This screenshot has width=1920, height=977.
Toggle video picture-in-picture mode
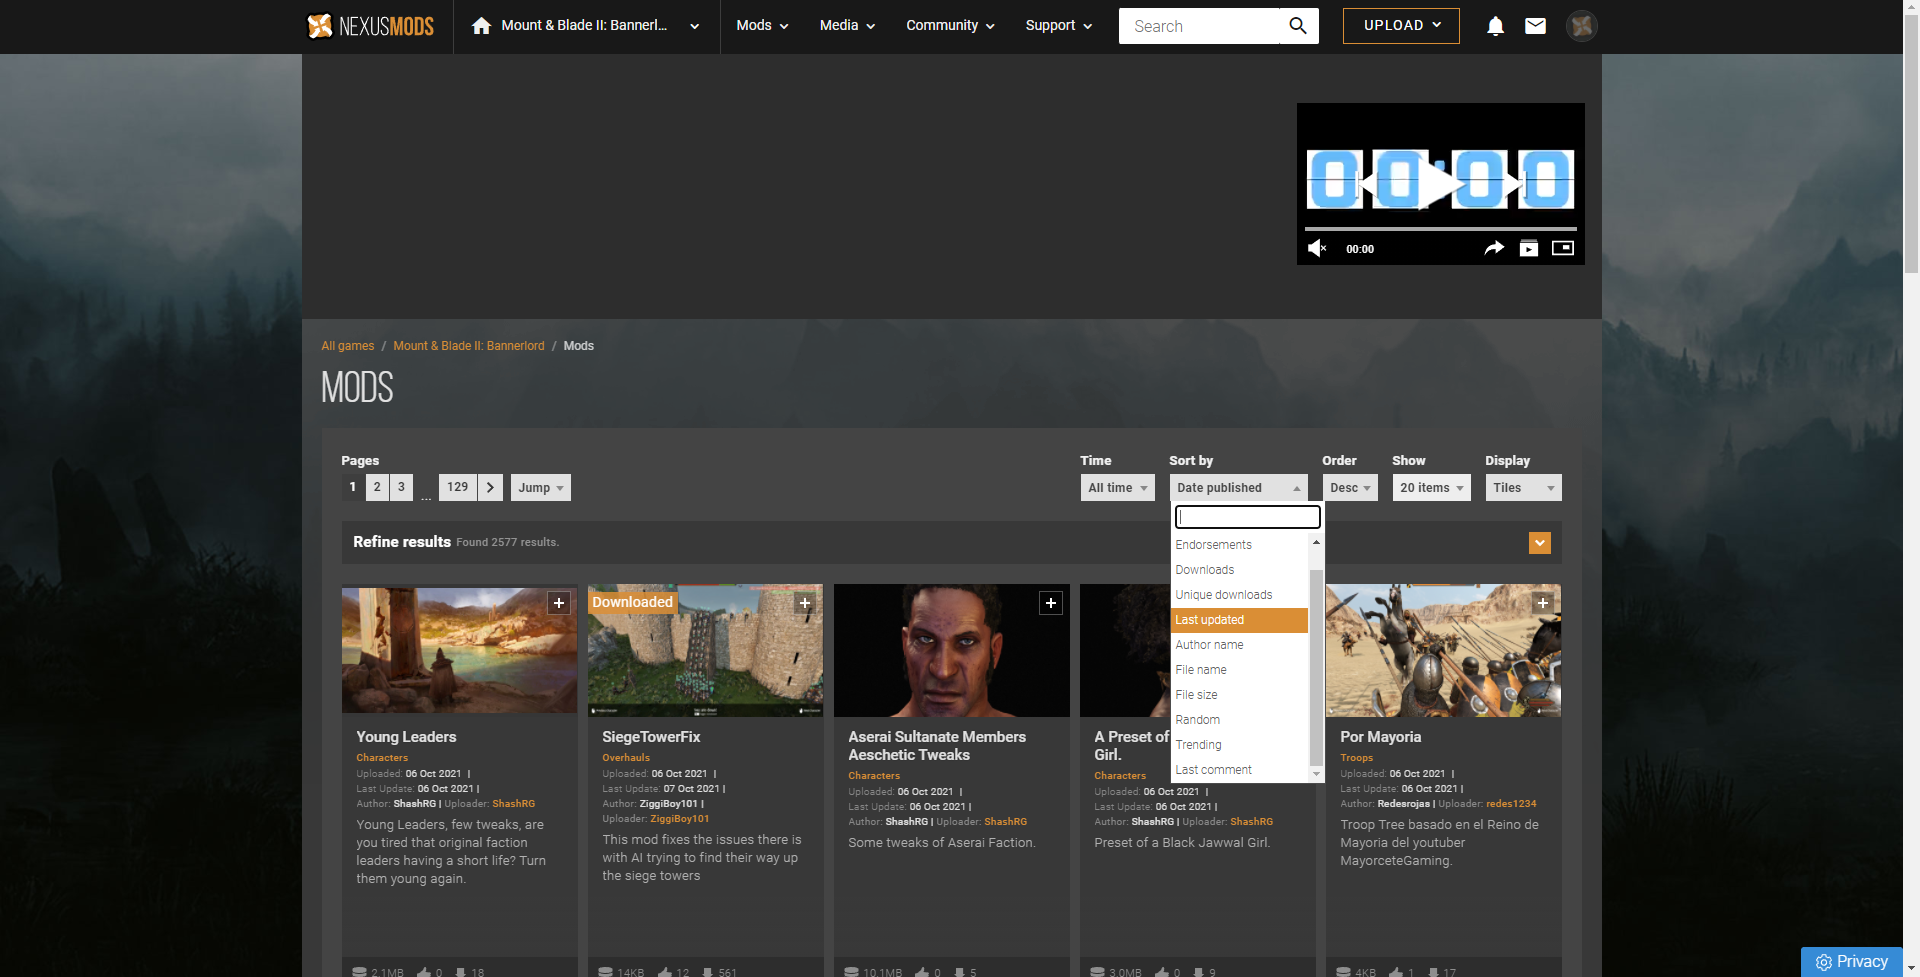(1563, 248)
